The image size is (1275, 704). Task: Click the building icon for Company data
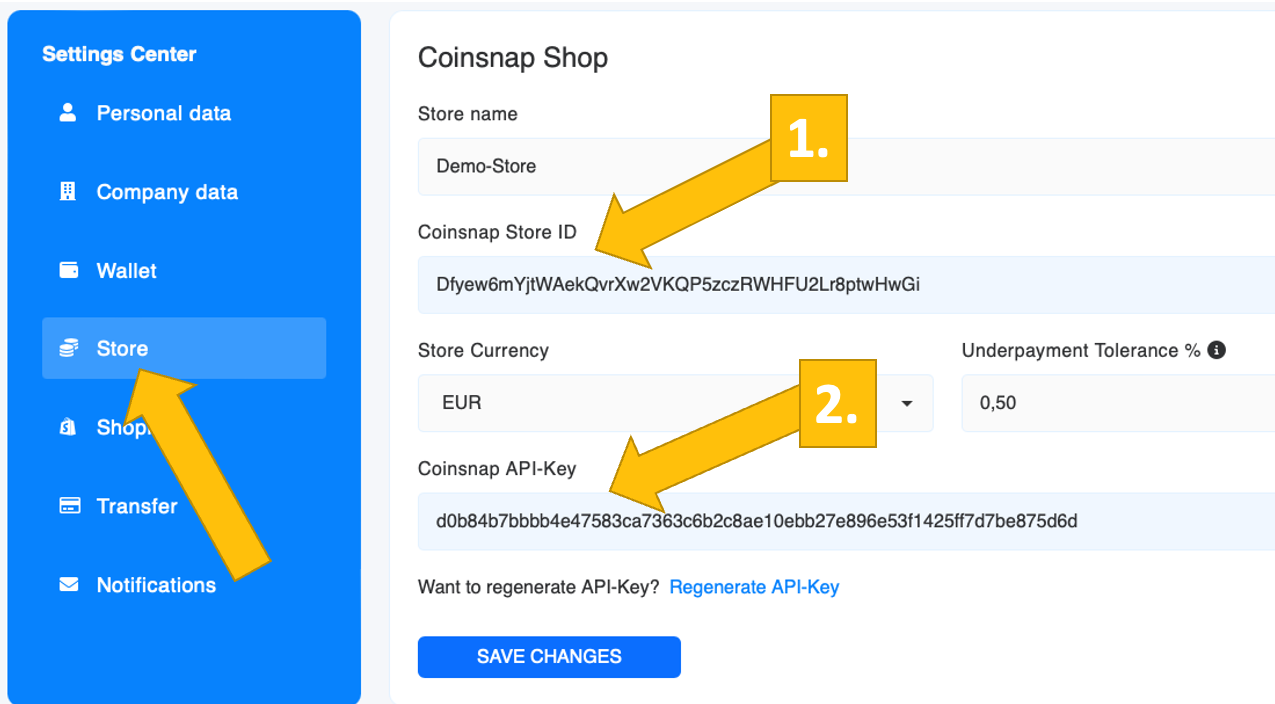pos(68,192)
